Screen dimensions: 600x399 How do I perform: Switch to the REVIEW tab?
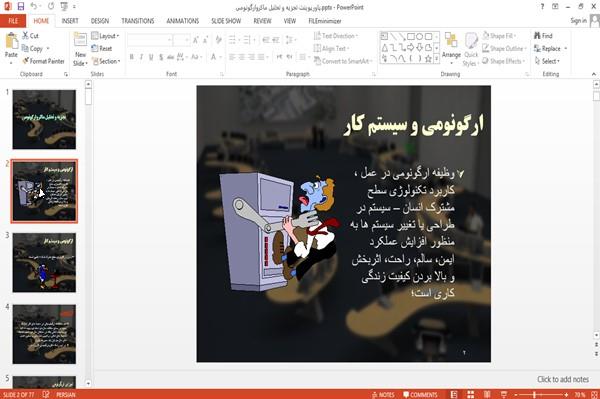[x=262, y=21]
